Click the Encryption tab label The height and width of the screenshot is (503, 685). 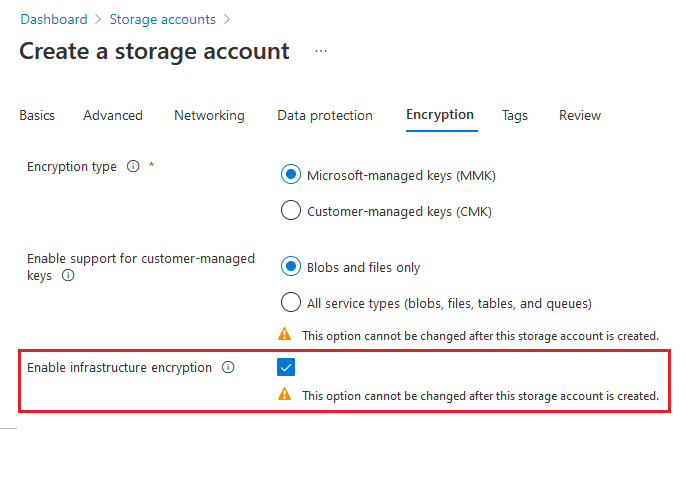click(440, 115)
